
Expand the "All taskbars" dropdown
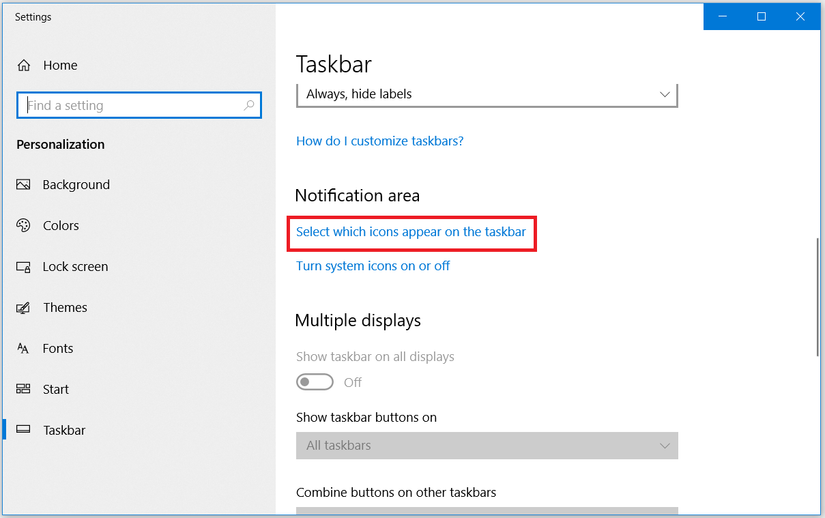click(x=487, y=445)
